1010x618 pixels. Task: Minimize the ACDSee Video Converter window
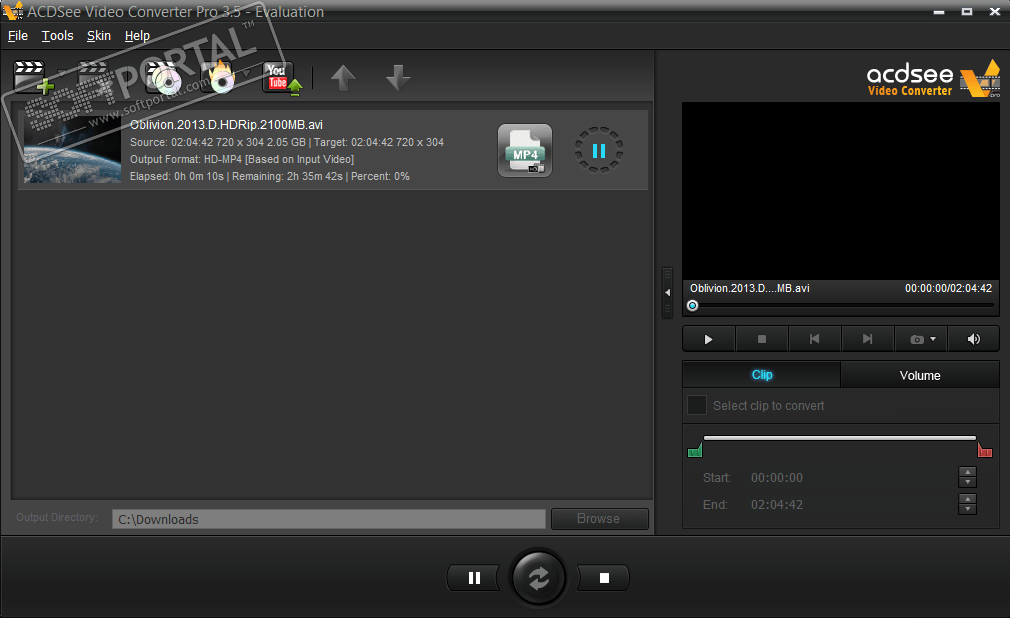939,12
